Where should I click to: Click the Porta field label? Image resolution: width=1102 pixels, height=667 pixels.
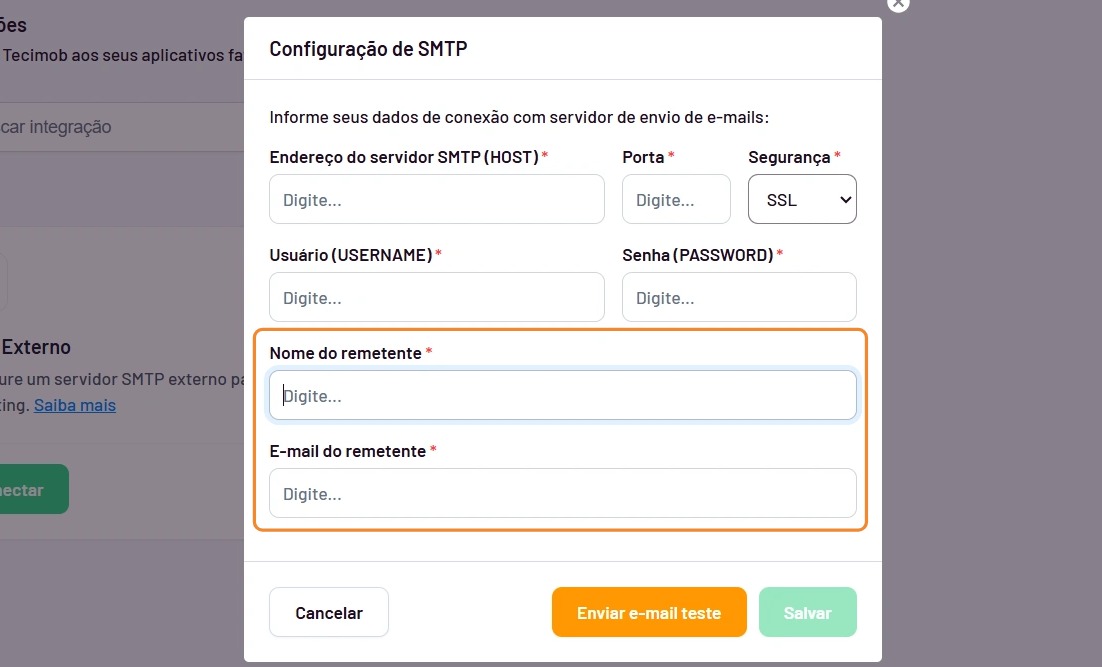643,157
